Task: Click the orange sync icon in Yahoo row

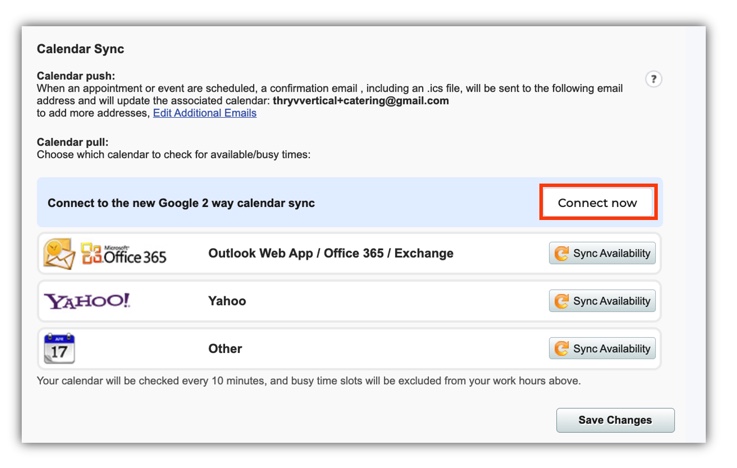Action: tap(561, 301)
